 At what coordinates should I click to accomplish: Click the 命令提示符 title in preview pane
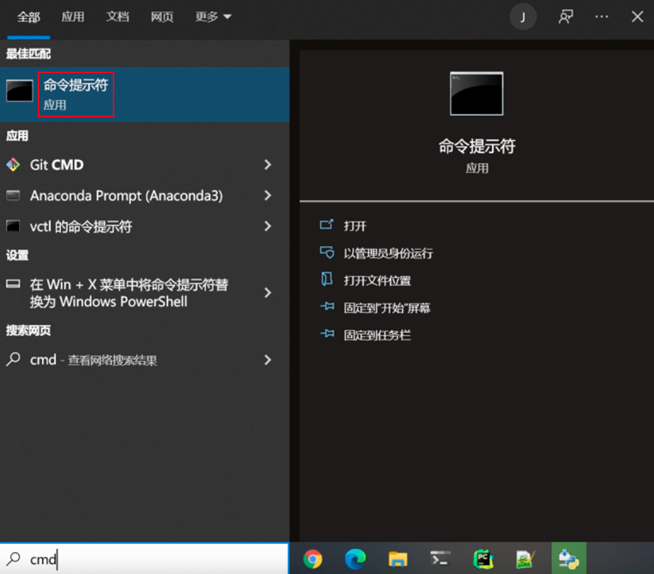477,146
